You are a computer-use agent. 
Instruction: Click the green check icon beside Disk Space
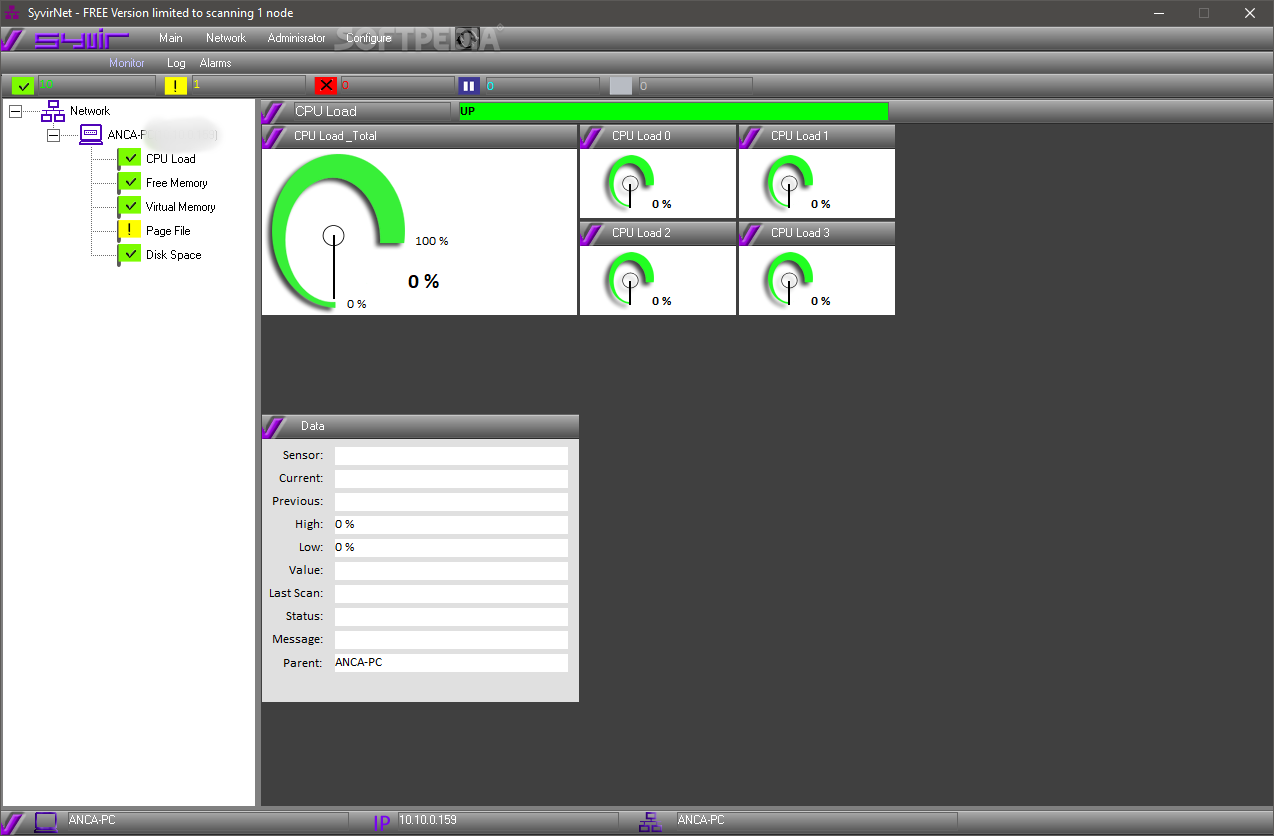click(x=130, y=254)
